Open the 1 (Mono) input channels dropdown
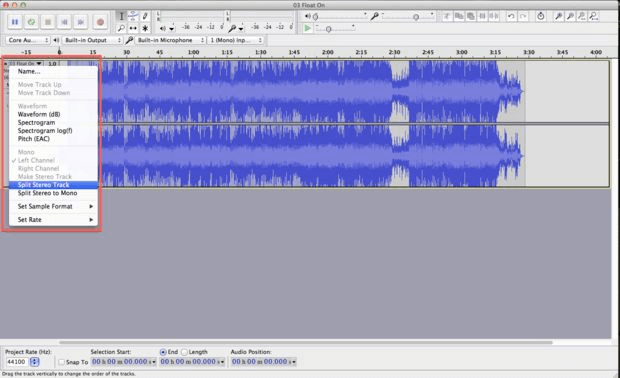Image resolution: width=620 pixels, height=378 pixels. 235,40
